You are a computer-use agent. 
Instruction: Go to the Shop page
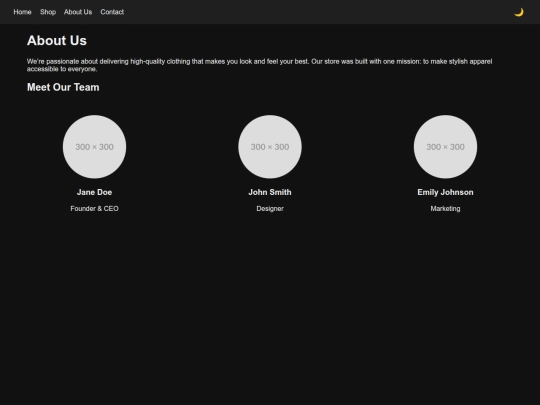pos(48,12)
